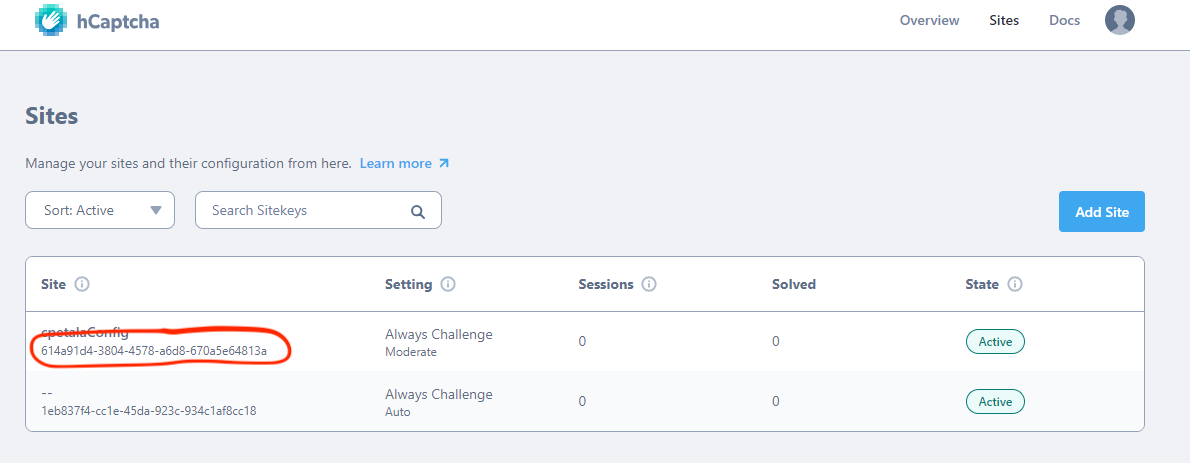Open the Sites tab
The image size is (1190, 463).
[1004, 20]
